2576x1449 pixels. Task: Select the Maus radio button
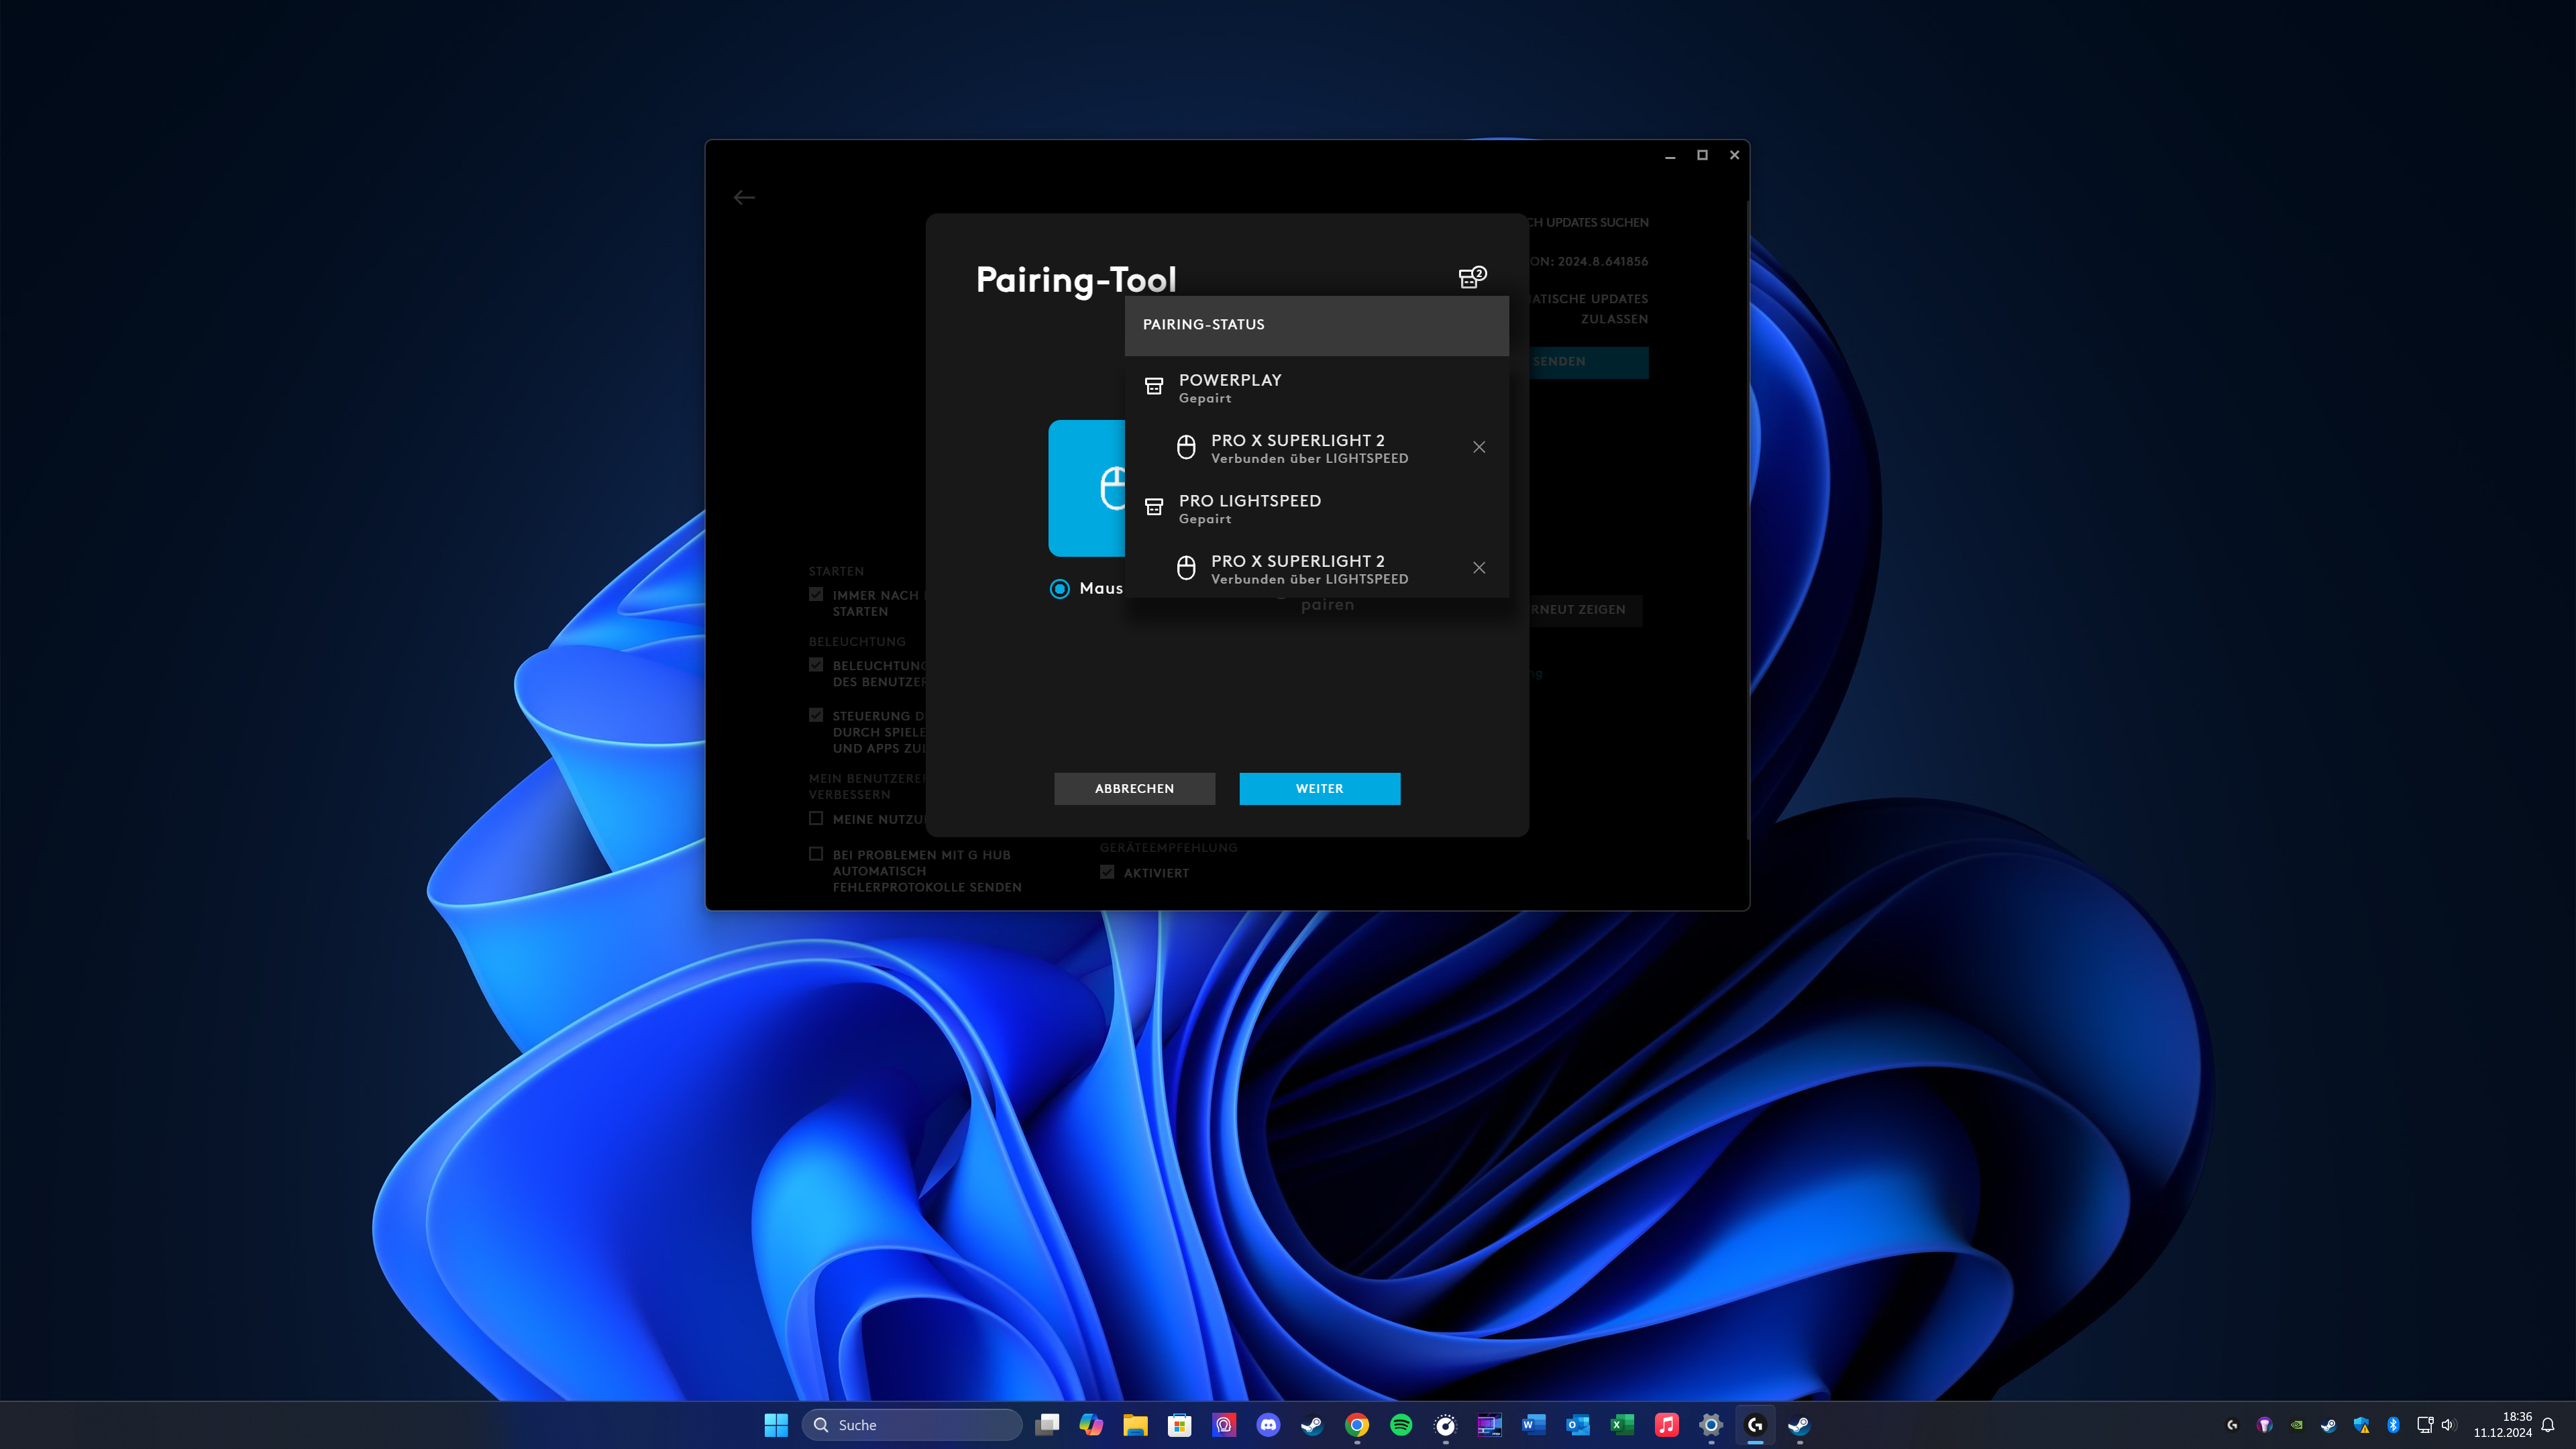(1060, 589)
